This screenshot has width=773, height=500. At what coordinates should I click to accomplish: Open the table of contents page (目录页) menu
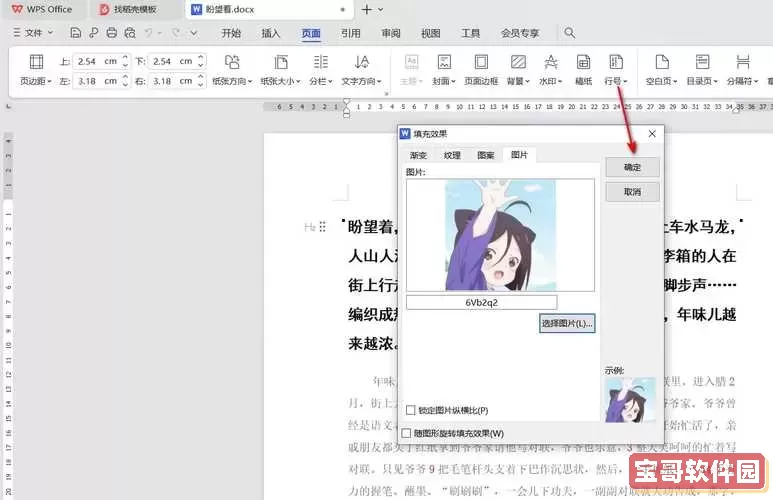click(x=702, y=70)
